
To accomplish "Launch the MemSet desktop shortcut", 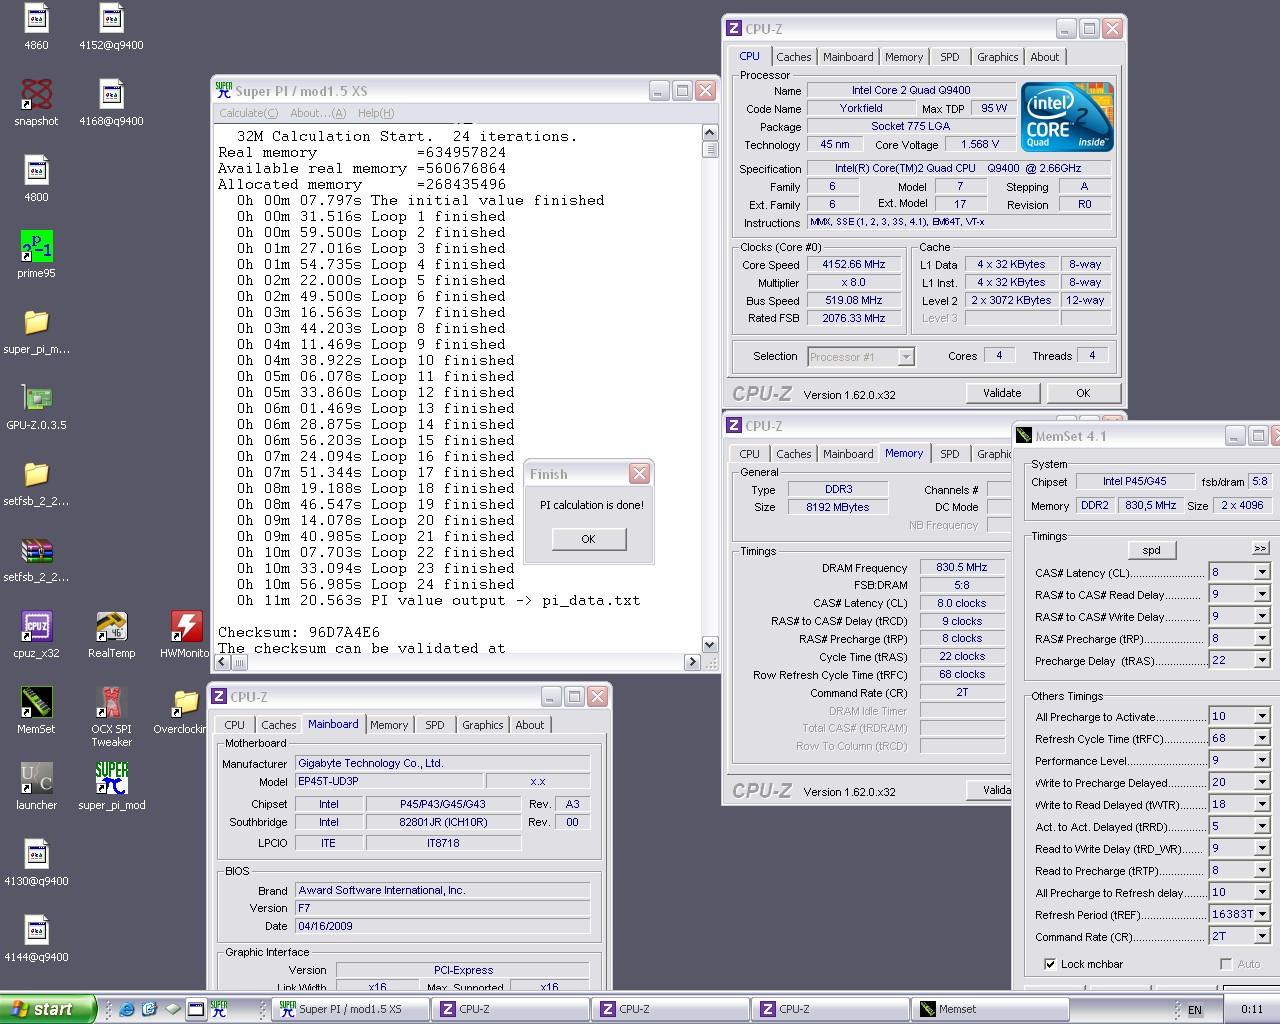I will coord(36,704).
